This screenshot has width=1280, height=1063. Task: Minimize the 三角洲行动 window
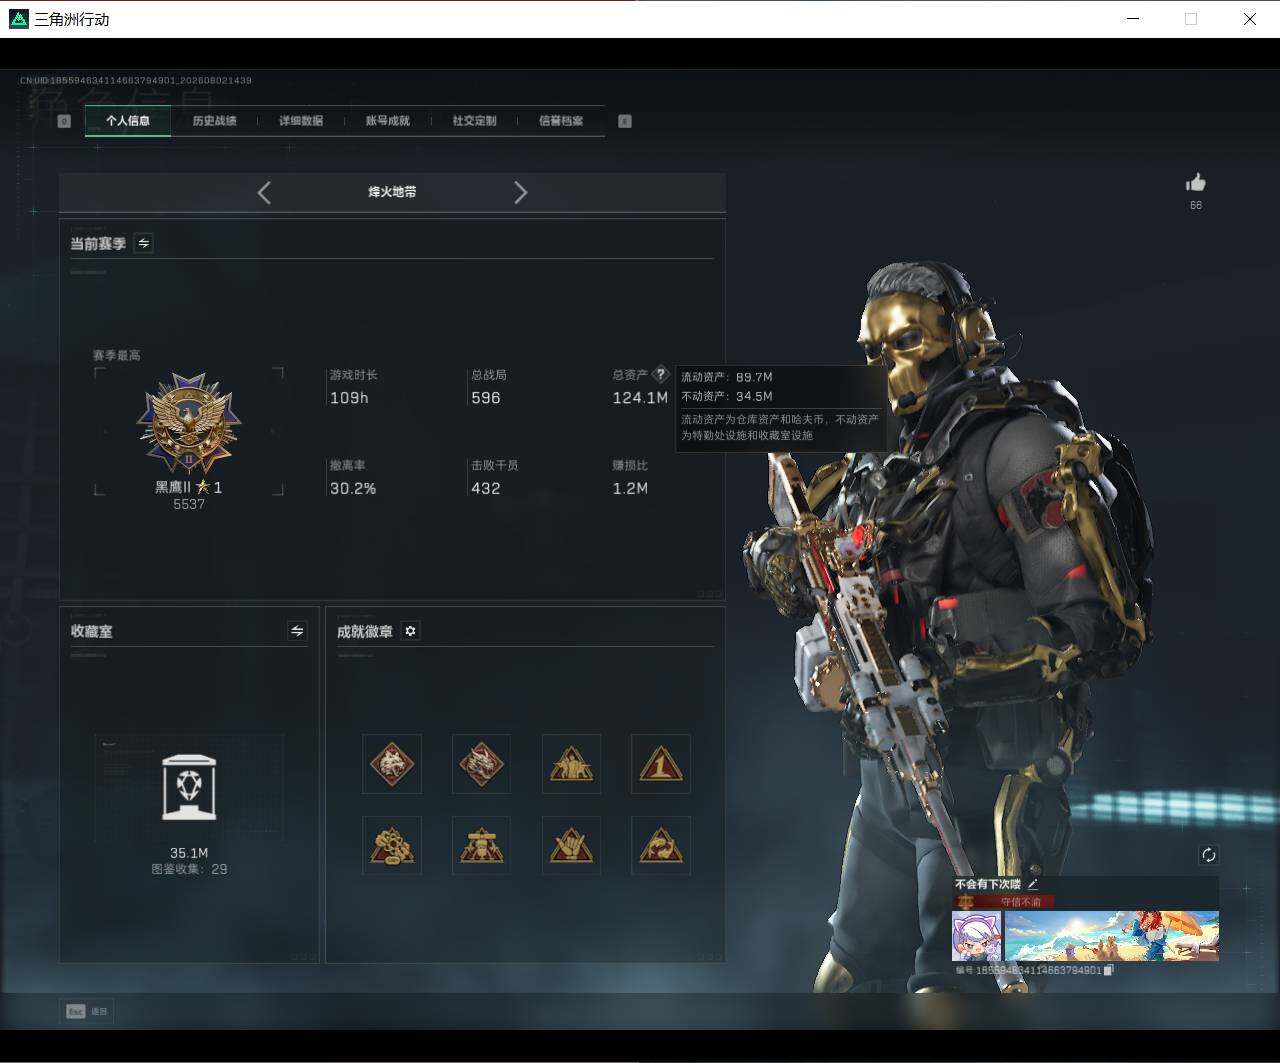coord(1133,19)
